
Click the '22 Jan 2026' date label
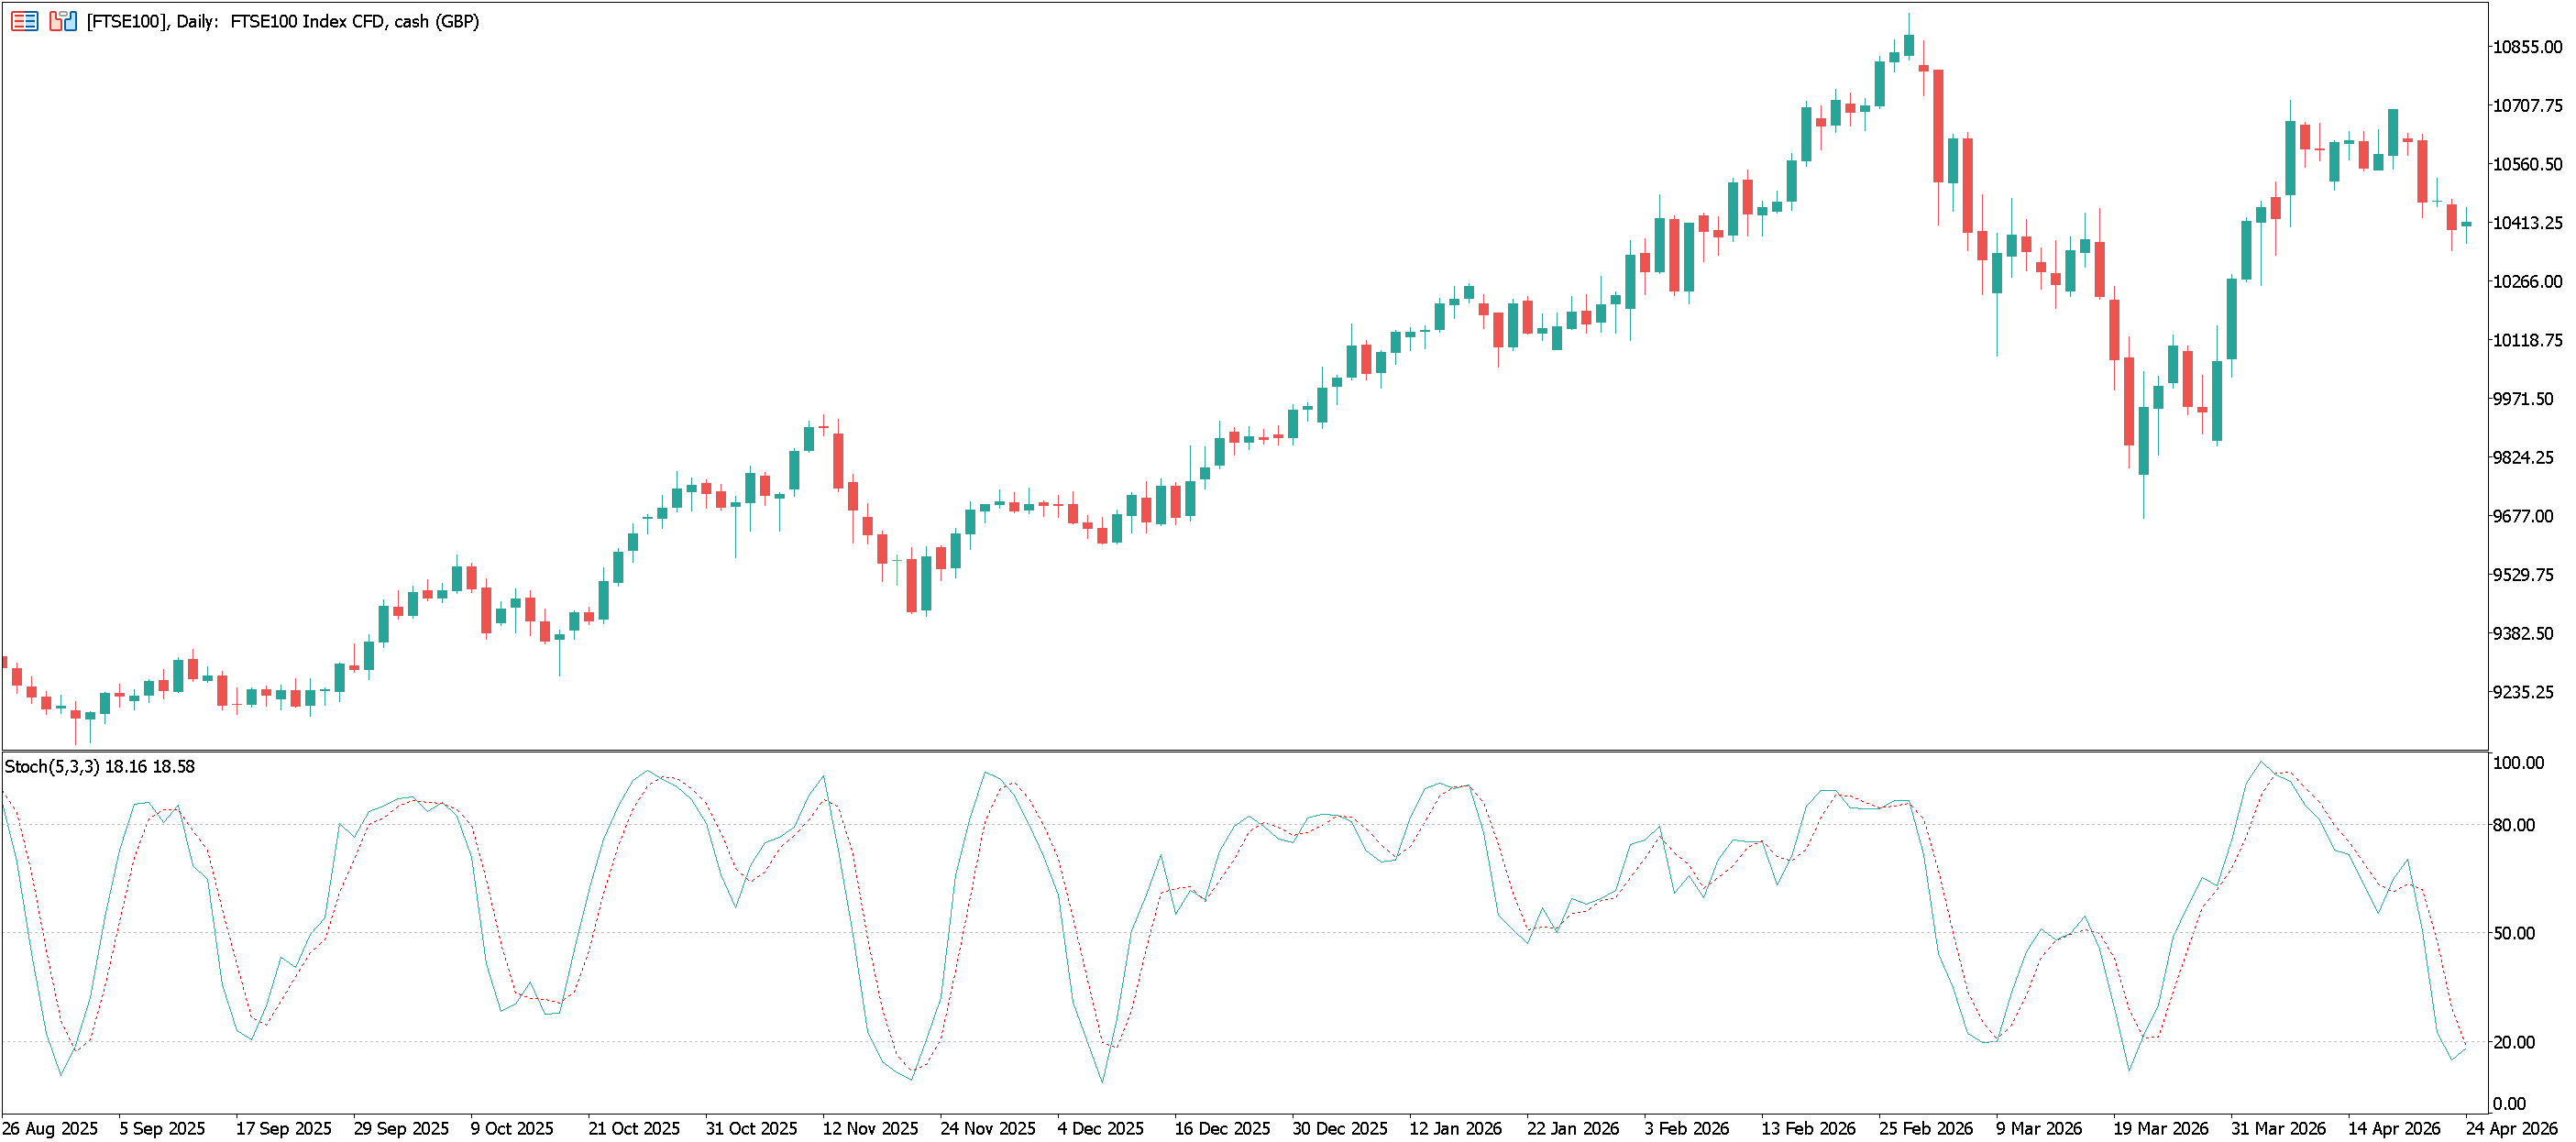tap(1573, 1129)
